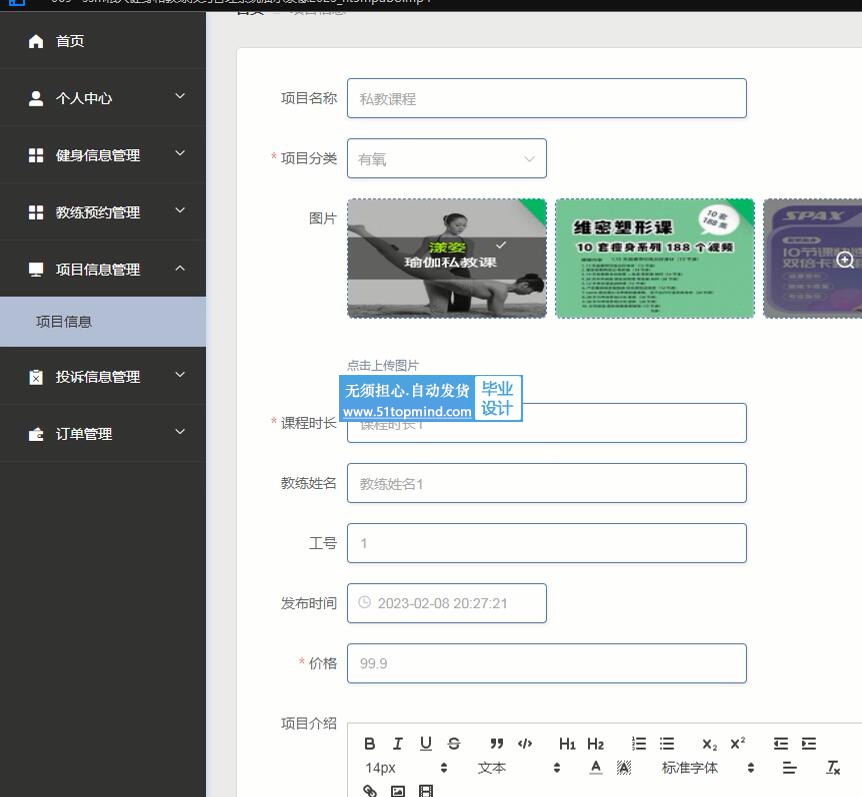Click the 发布时间 date-time field
This screenshot has height=797, width=862.
tap(447, 603)
